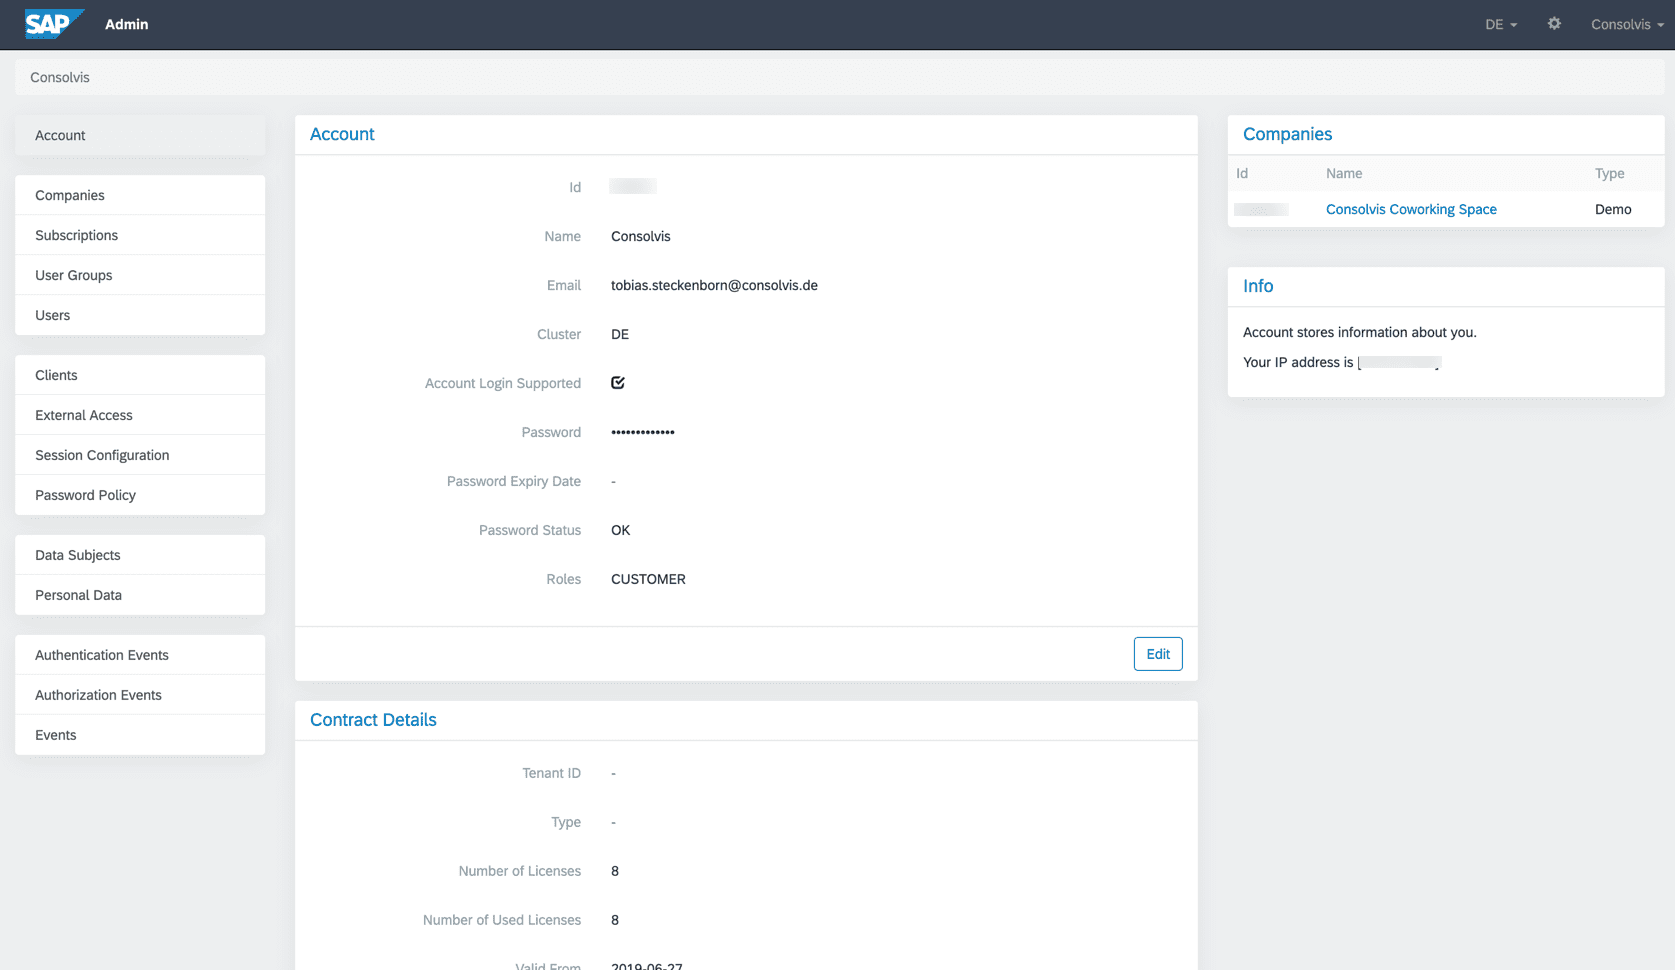Open External Access in the sidebar
This screenshot has width=1675, height=970.
point(140,415)
